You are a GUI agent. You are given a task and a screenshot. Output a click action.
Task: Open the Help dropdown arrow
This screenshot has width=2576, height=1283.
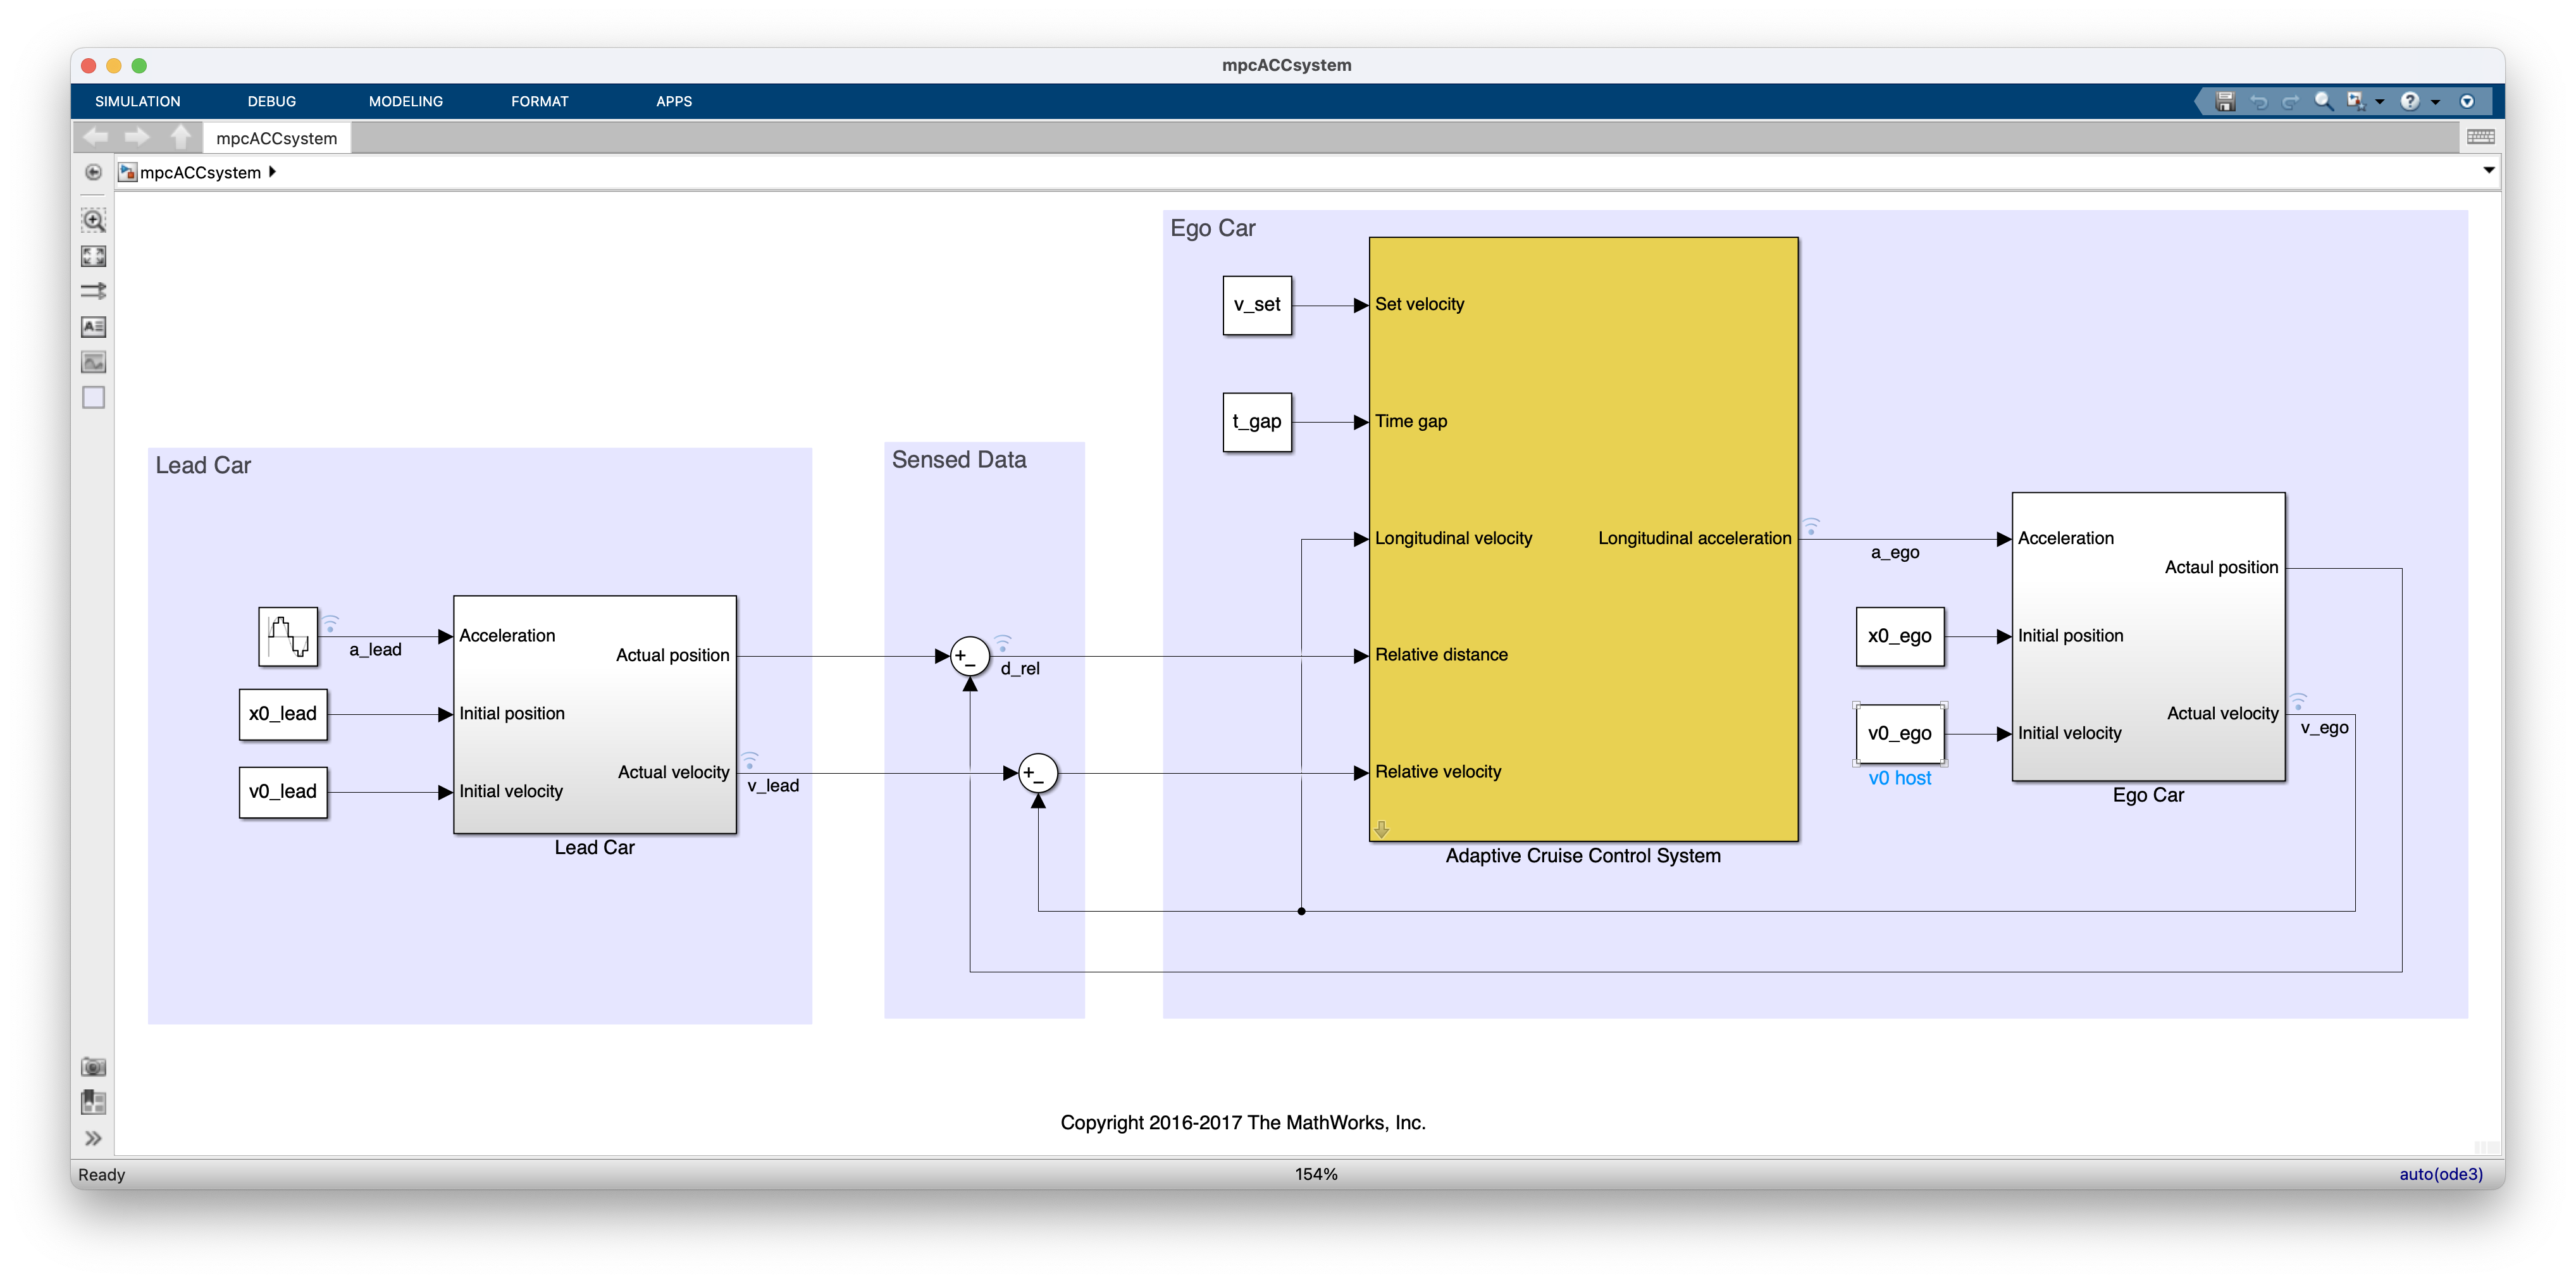point(2435,102)
